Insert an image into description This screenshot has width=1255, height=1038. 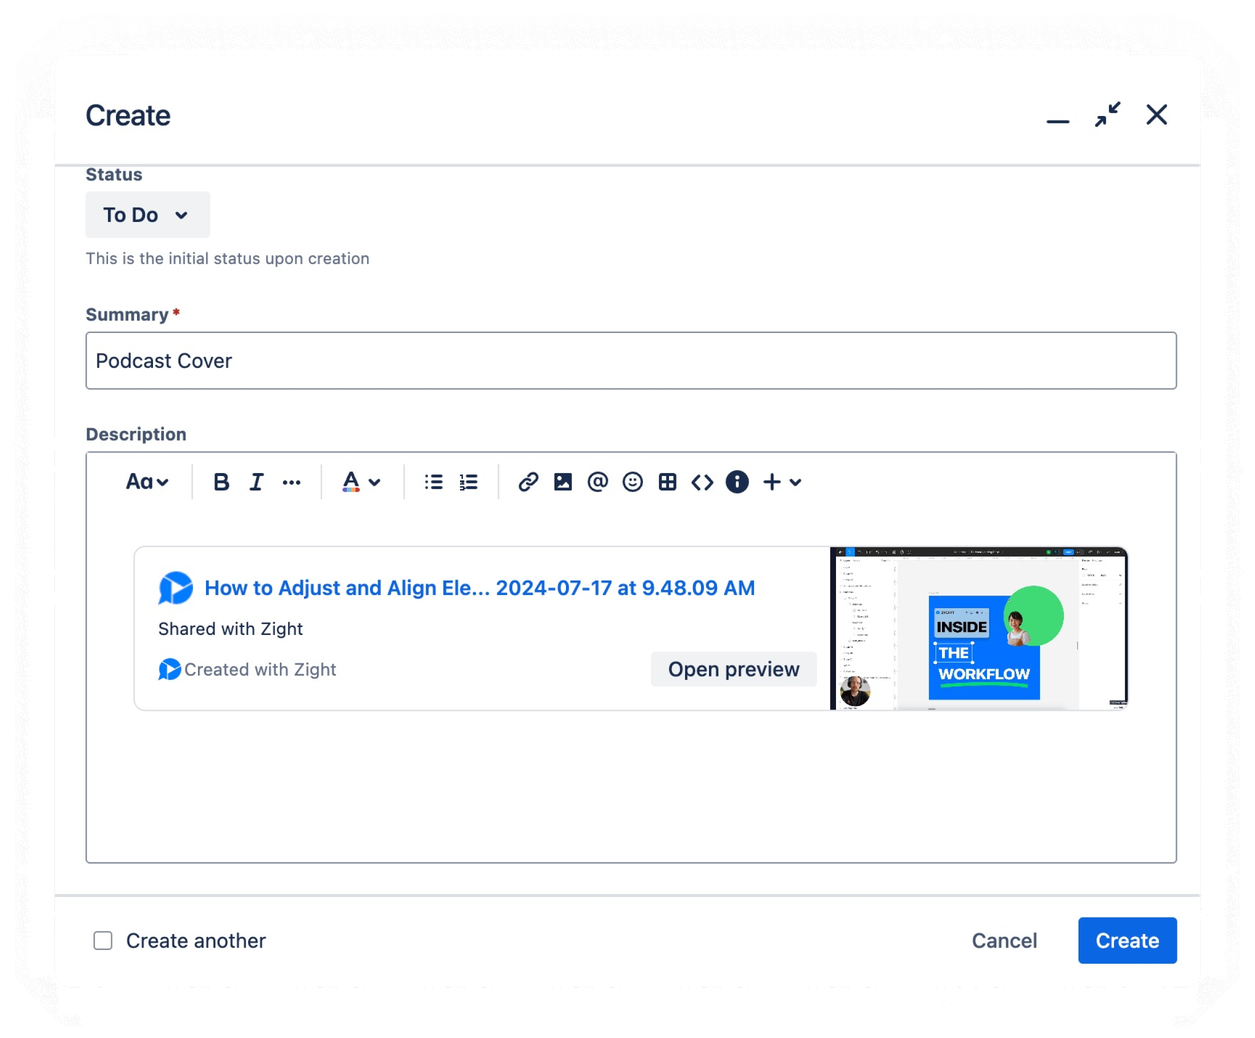(563, 482)
